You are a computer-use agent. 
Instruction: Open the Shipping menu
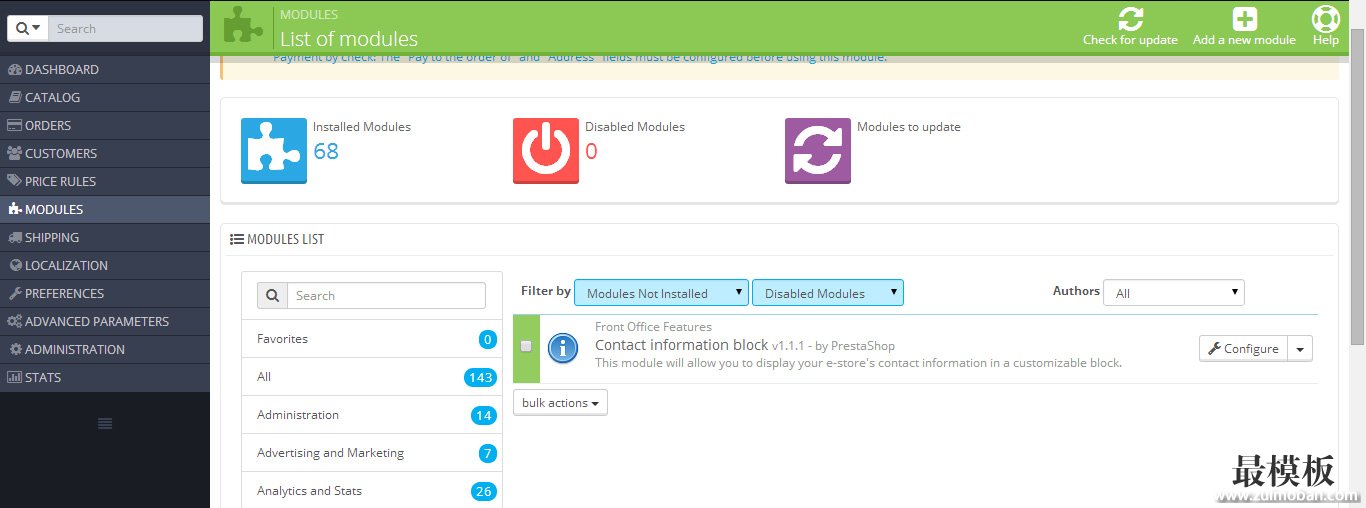(x=105, y=238)
